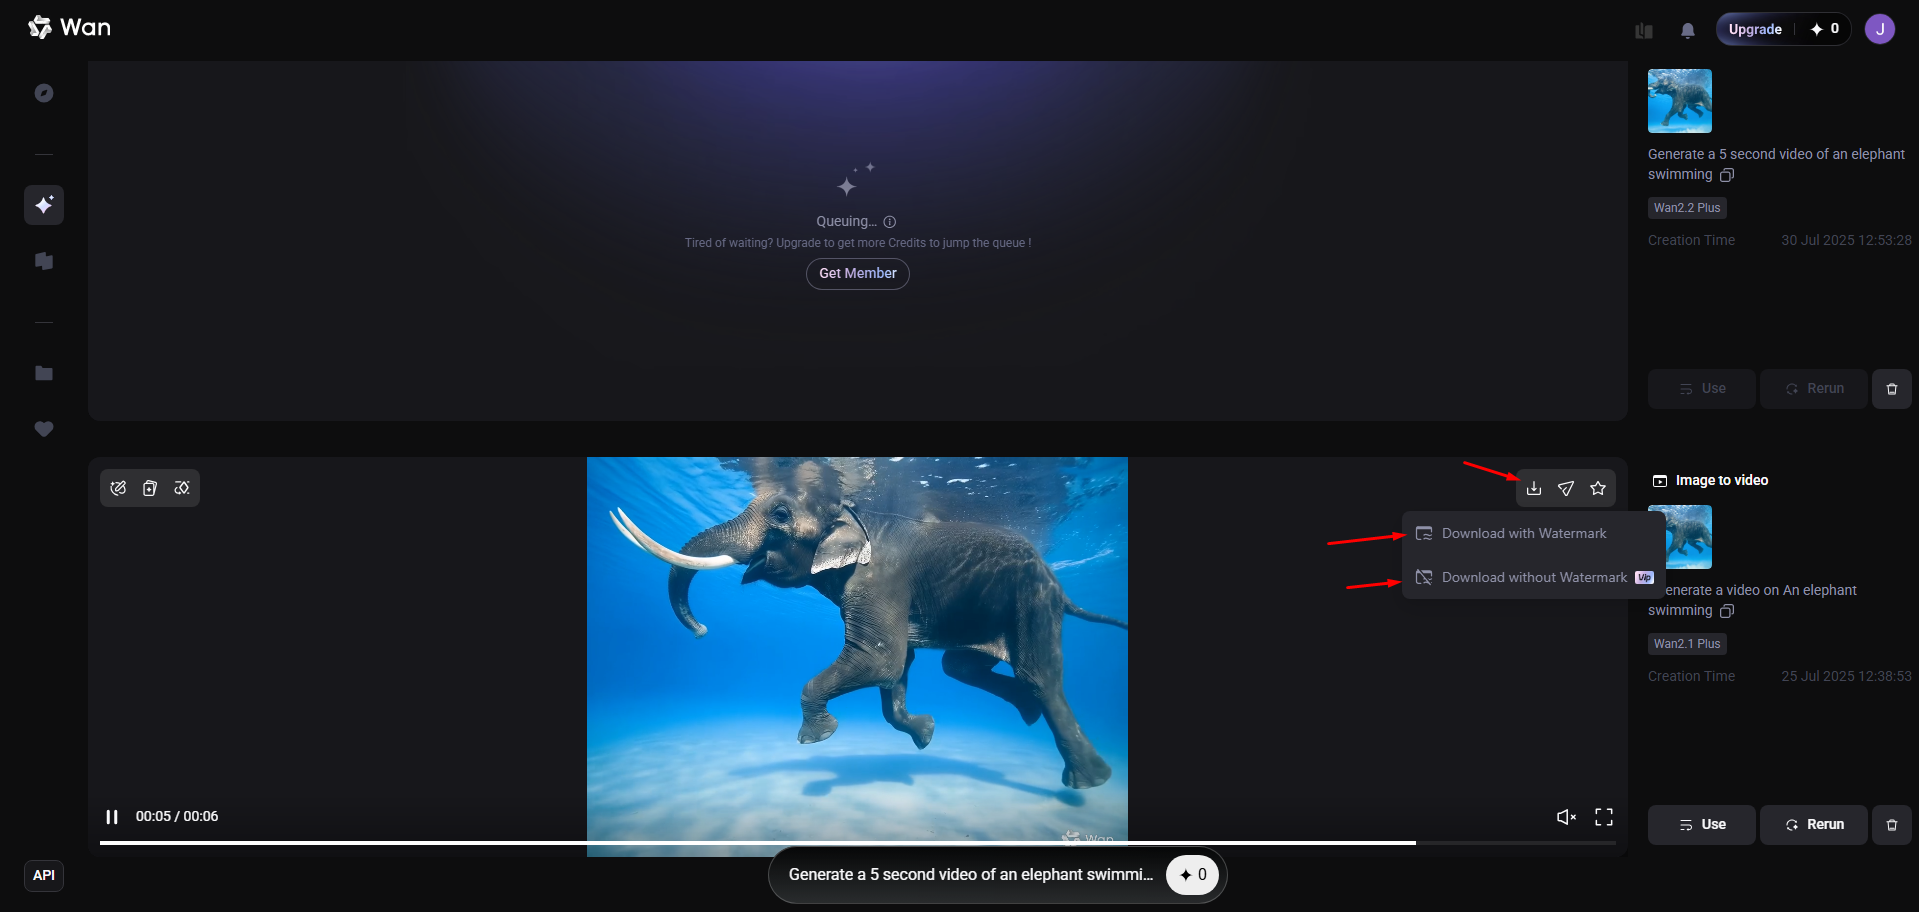Open the elephant swimming video thumbnail
Screen dimensions: 1919x912
coord(1678,100)
